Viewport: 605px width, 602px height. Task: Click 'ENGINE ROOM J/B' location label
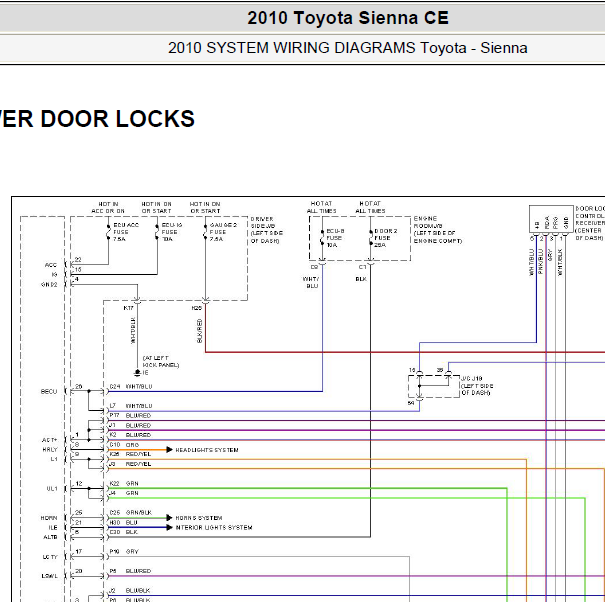(x=438, y=230)
